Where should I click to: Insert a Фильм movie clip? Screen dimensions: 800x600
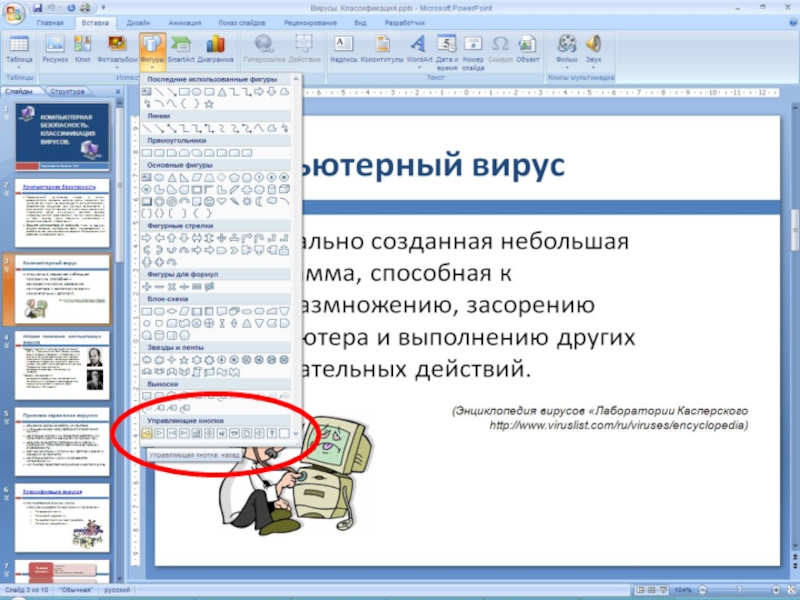coord(566,51)
